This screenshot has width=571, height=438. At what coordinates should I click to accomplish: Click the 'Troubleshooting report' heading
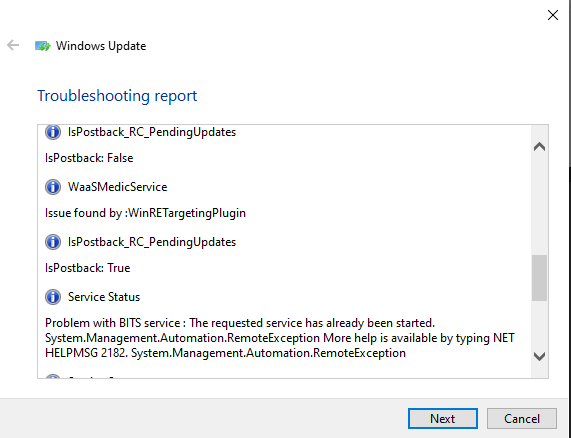point(117,96)
